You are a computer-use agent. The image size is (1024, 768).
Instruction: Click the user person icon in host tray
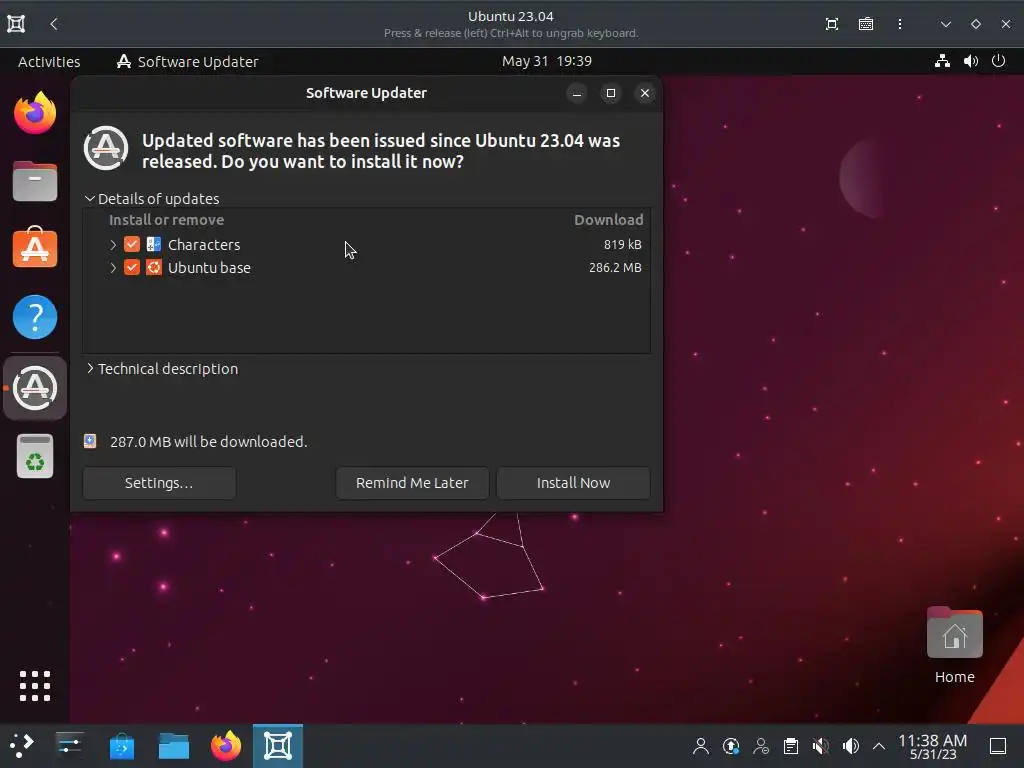pos(701,746)
